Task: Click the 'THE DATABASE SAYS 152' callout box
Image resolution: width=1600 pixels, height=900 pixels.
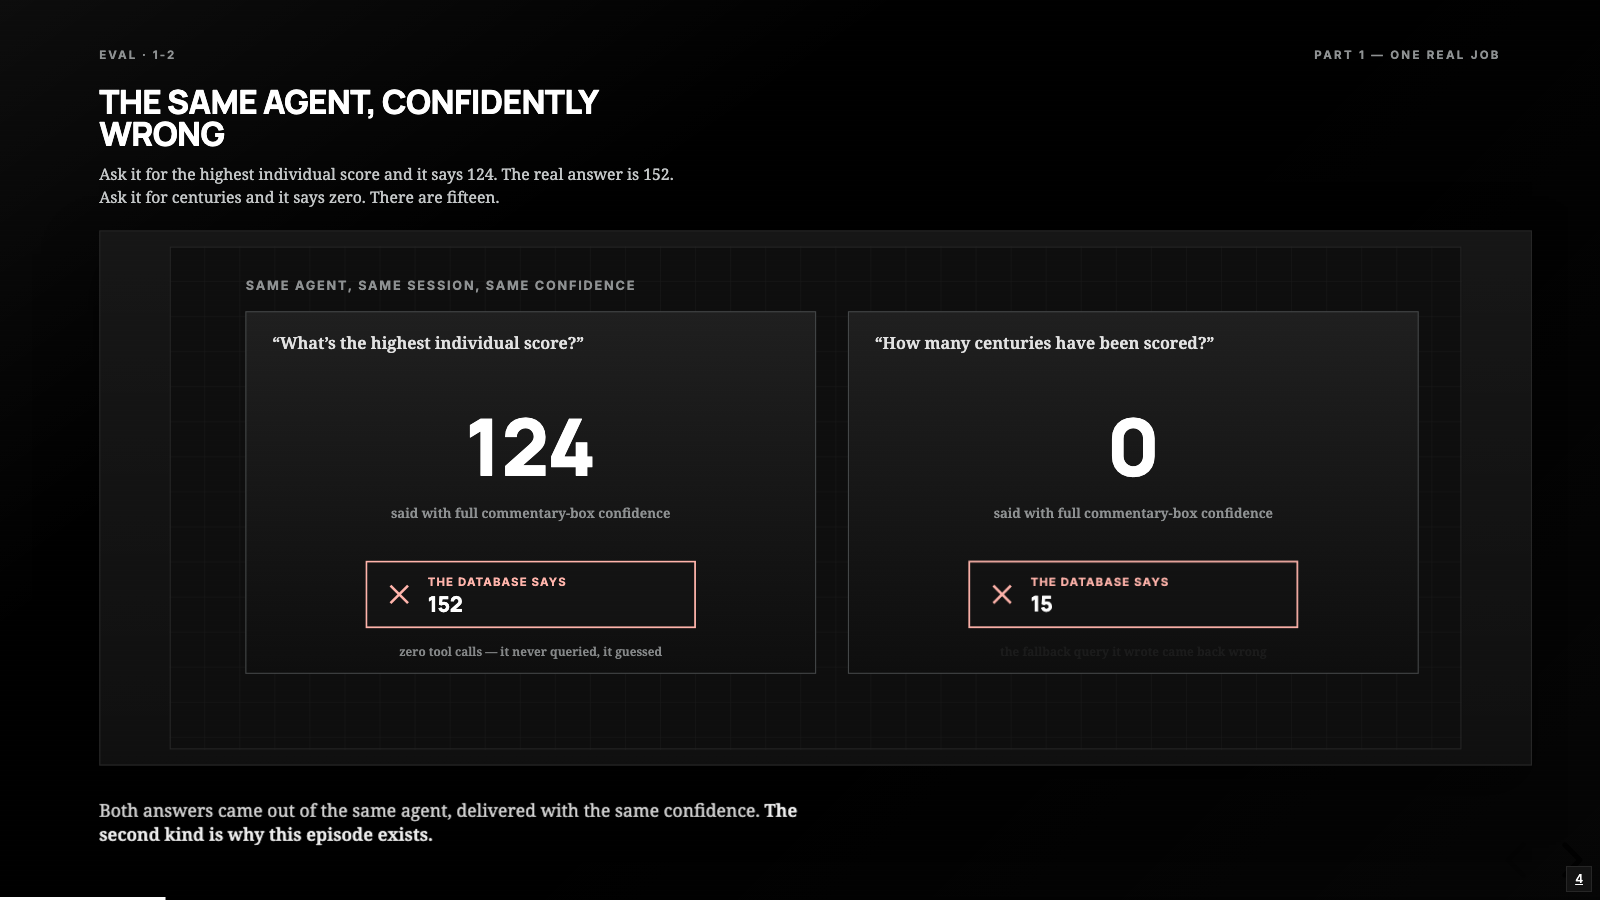Action: pyautogui.click(x=530, y=594)
